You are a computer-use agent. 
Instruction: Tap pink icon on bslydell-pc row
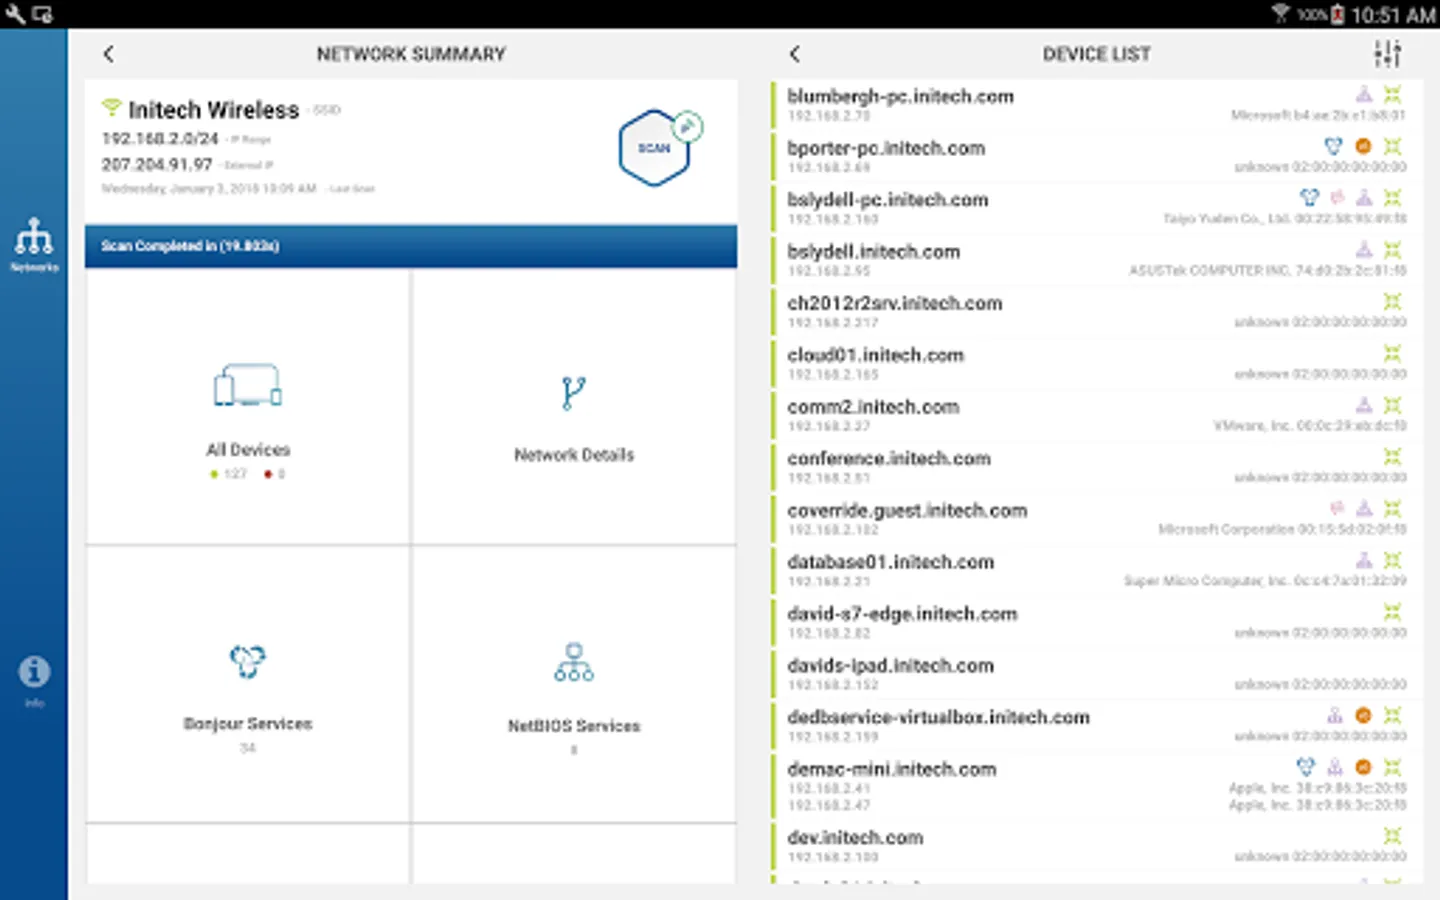(1337, 198)
